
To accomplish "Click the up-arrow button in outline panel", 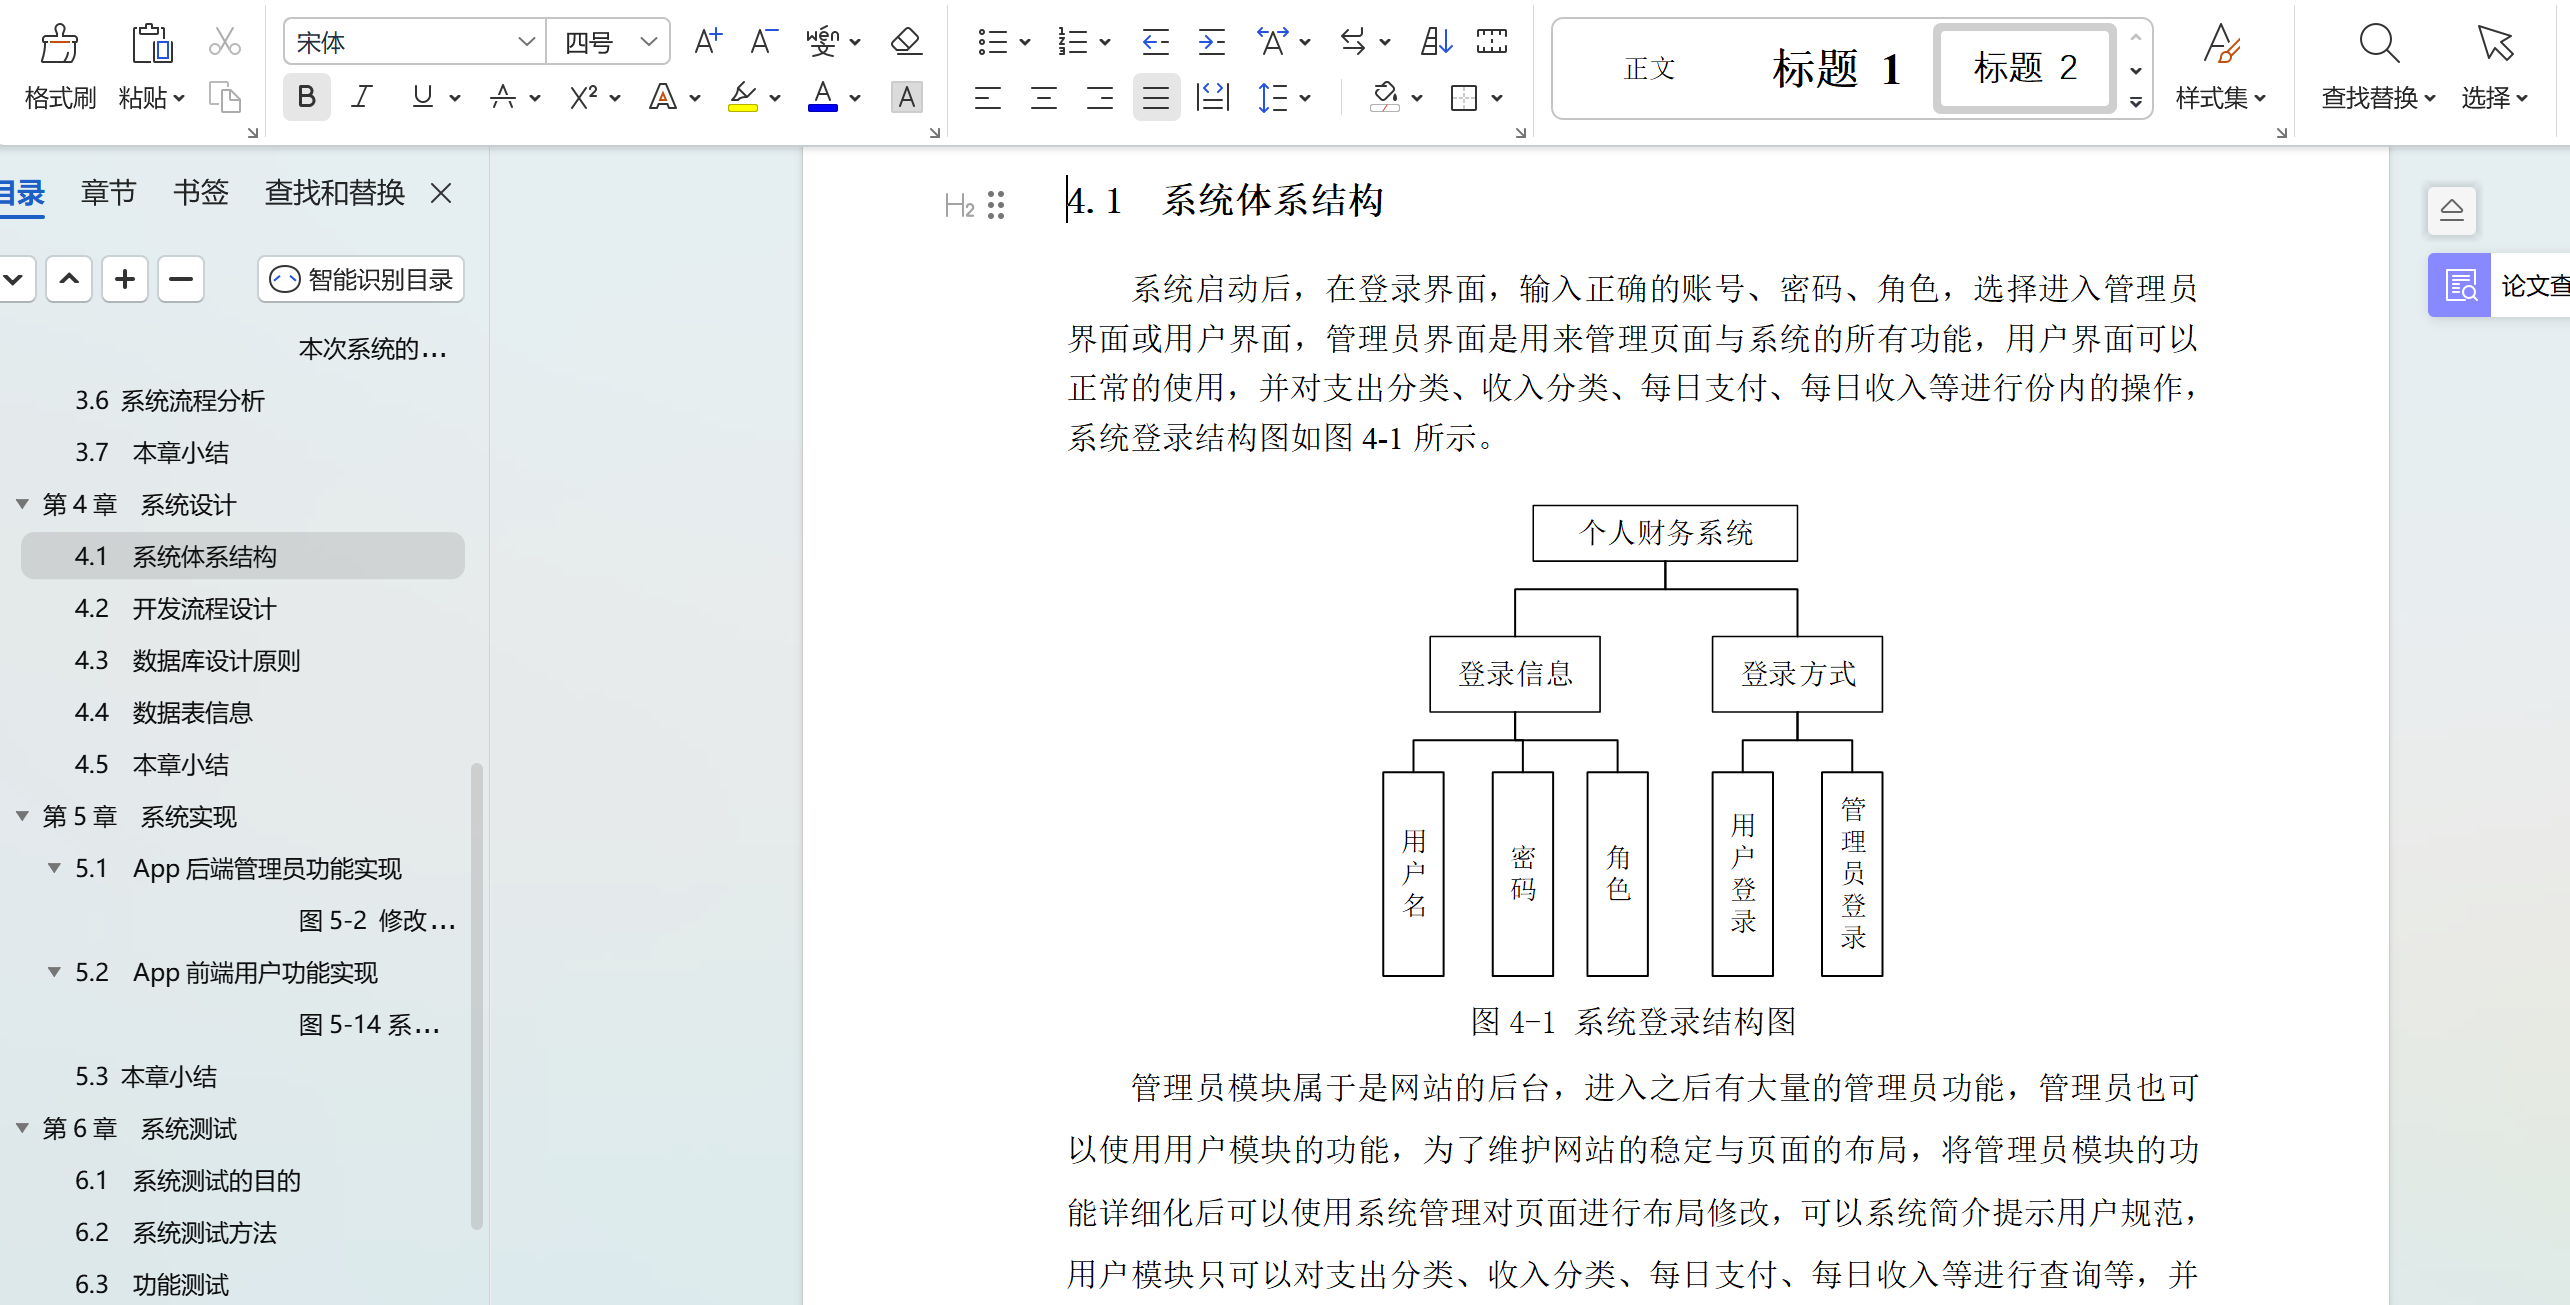I will point(69,279).
